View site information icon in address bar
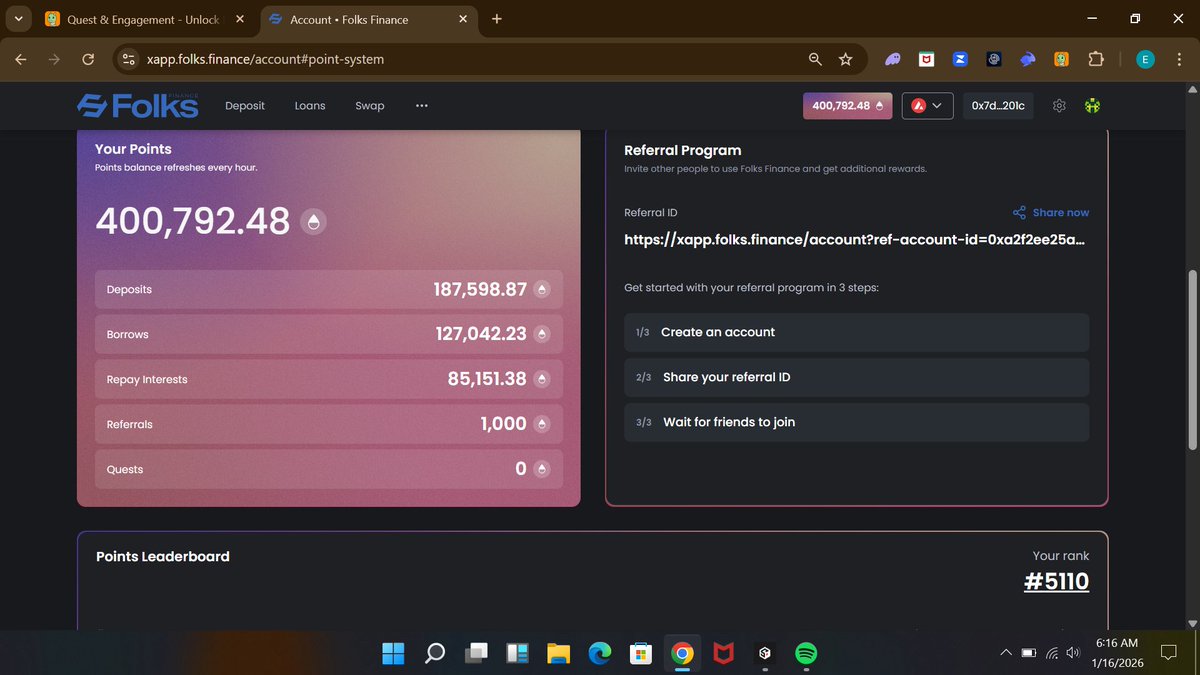The width and height of the screenshot is (1200, 675). coord(128,60)
